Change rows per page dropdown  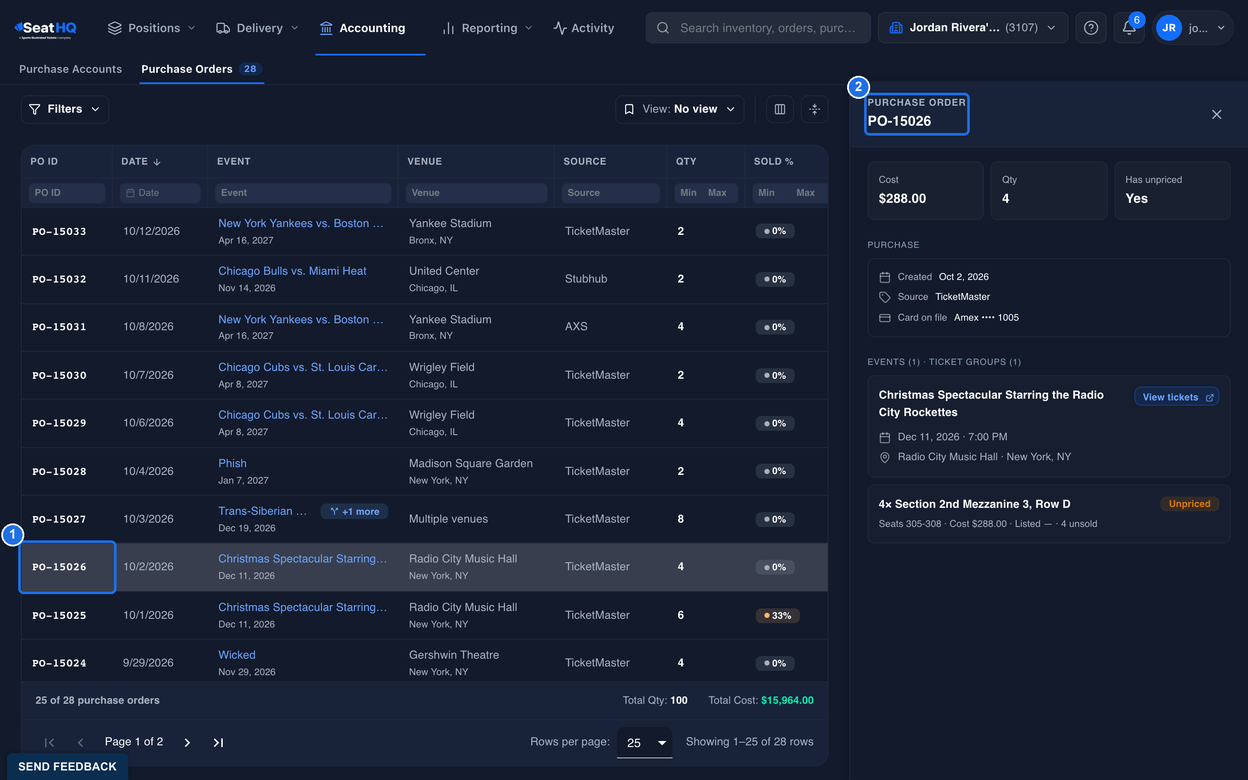[x=645, y=742]
